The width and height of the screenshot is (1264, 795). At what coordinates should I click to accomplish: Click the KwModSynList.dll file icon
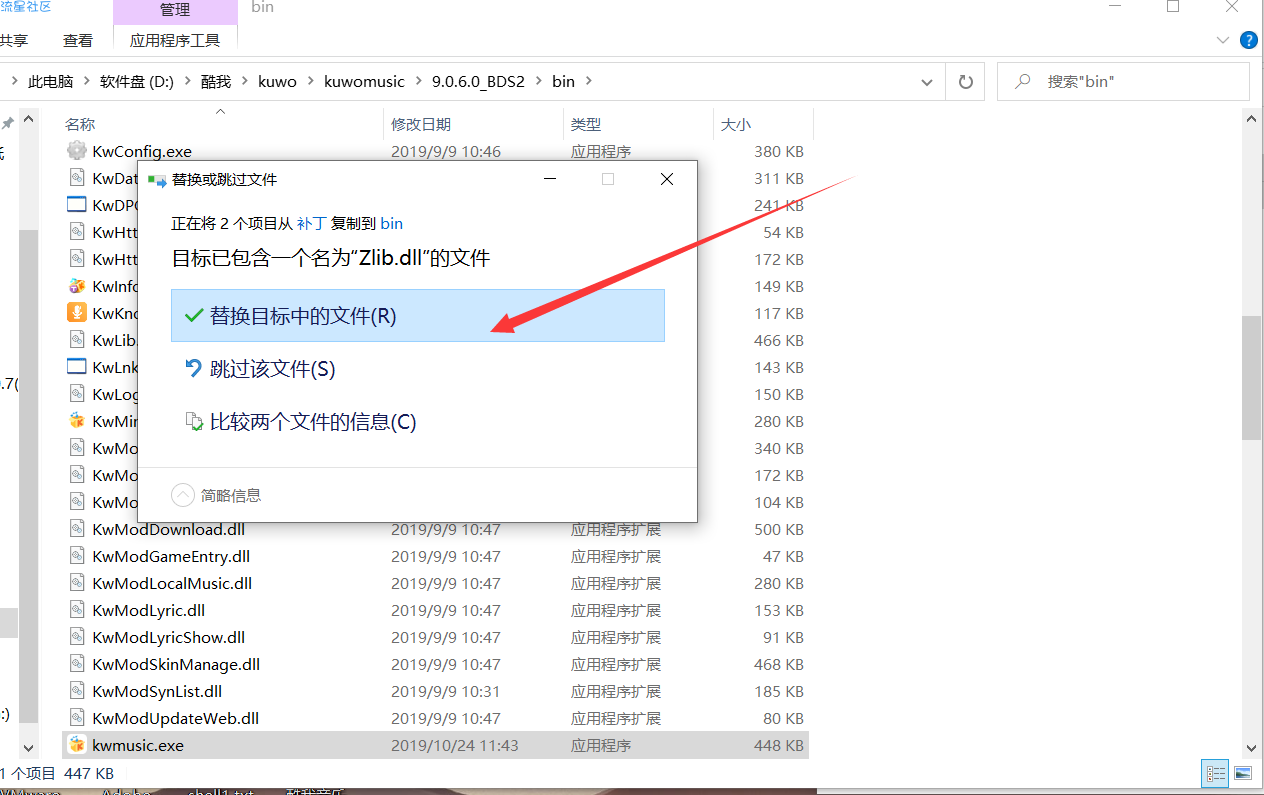tap(77, 691)
